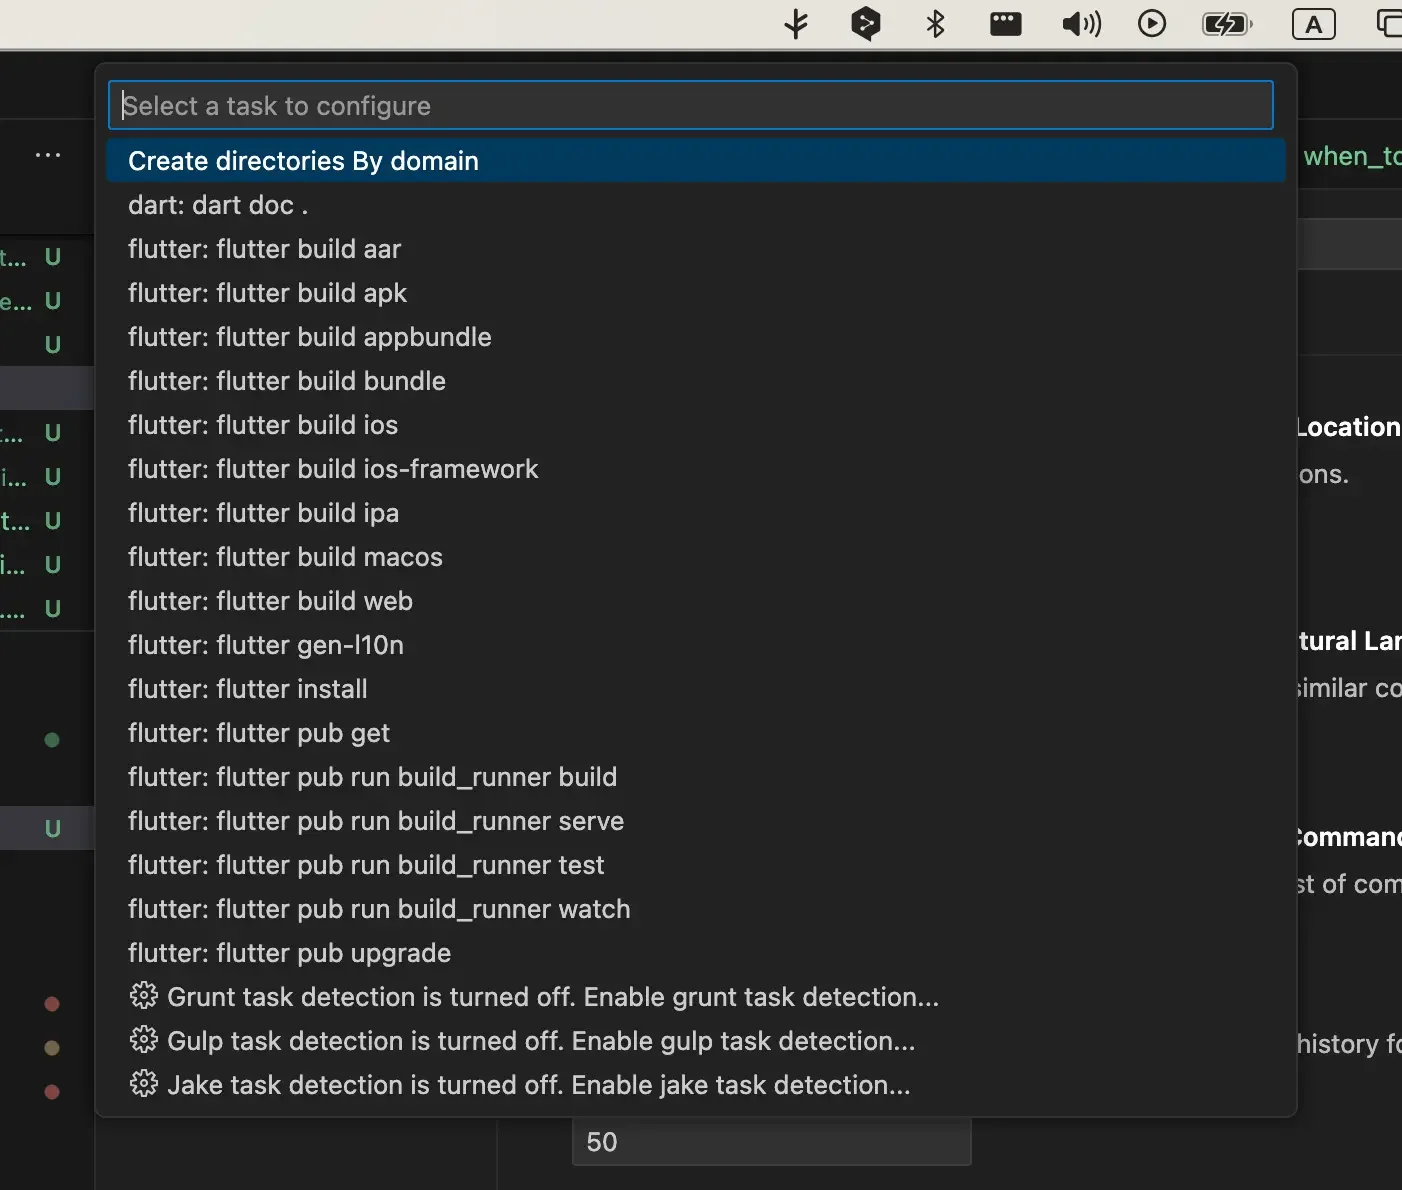The height and width of the screenshot is (1190, 1402).
Task: Select 'flutter pub run build_runner test' task
Action: coord(696,865)
